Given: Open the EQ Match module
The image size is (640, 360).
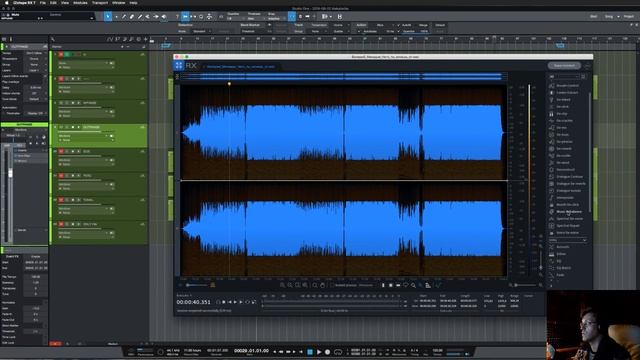Looking at the screenshot, I should coord(563,268).
